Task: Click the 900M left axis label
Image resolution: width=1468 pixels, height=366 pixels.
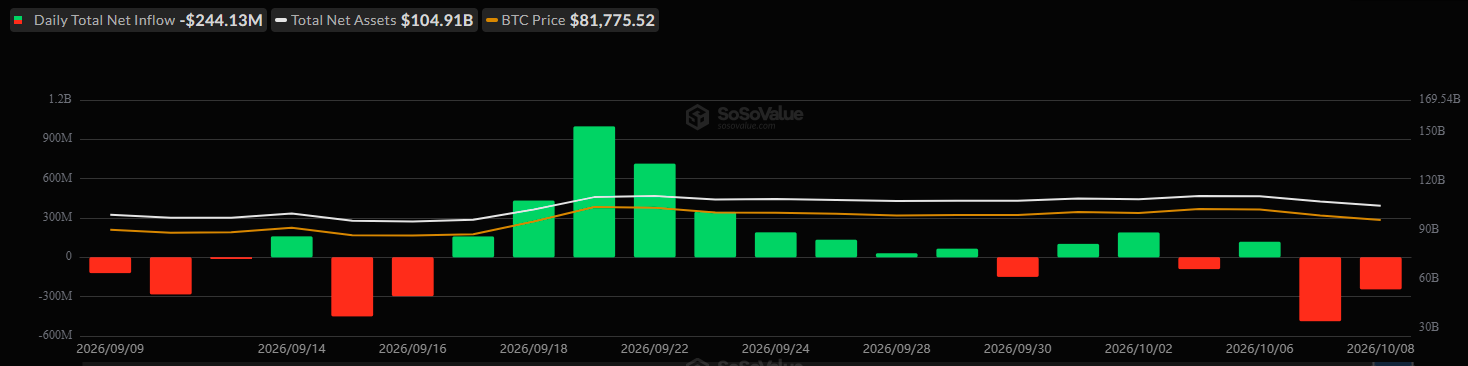Action: pos(57,139)
